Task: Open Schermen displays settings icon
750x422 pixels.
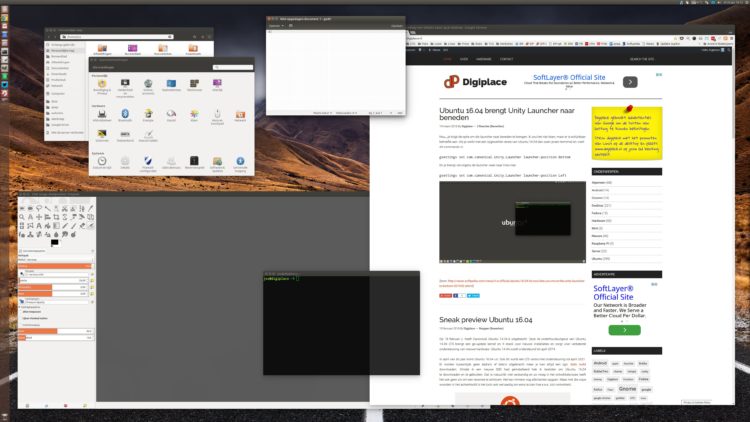Action: pos(102,135)
